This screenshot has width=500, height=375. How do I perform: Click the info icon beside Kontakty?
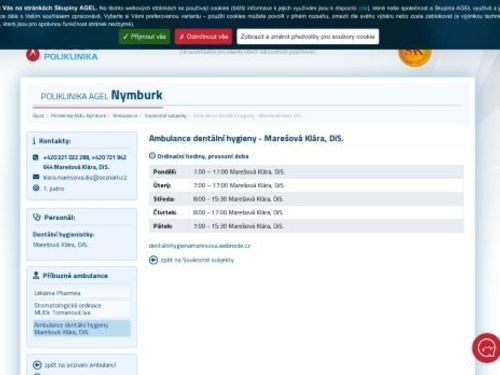coord(34,141)
